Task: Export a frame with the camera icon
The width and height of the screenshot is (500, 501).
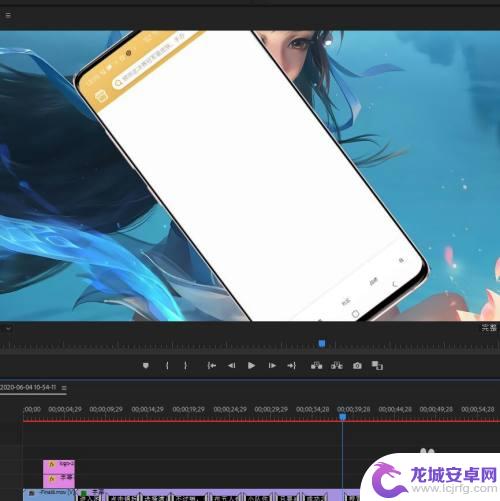Action: click(357, 366)
